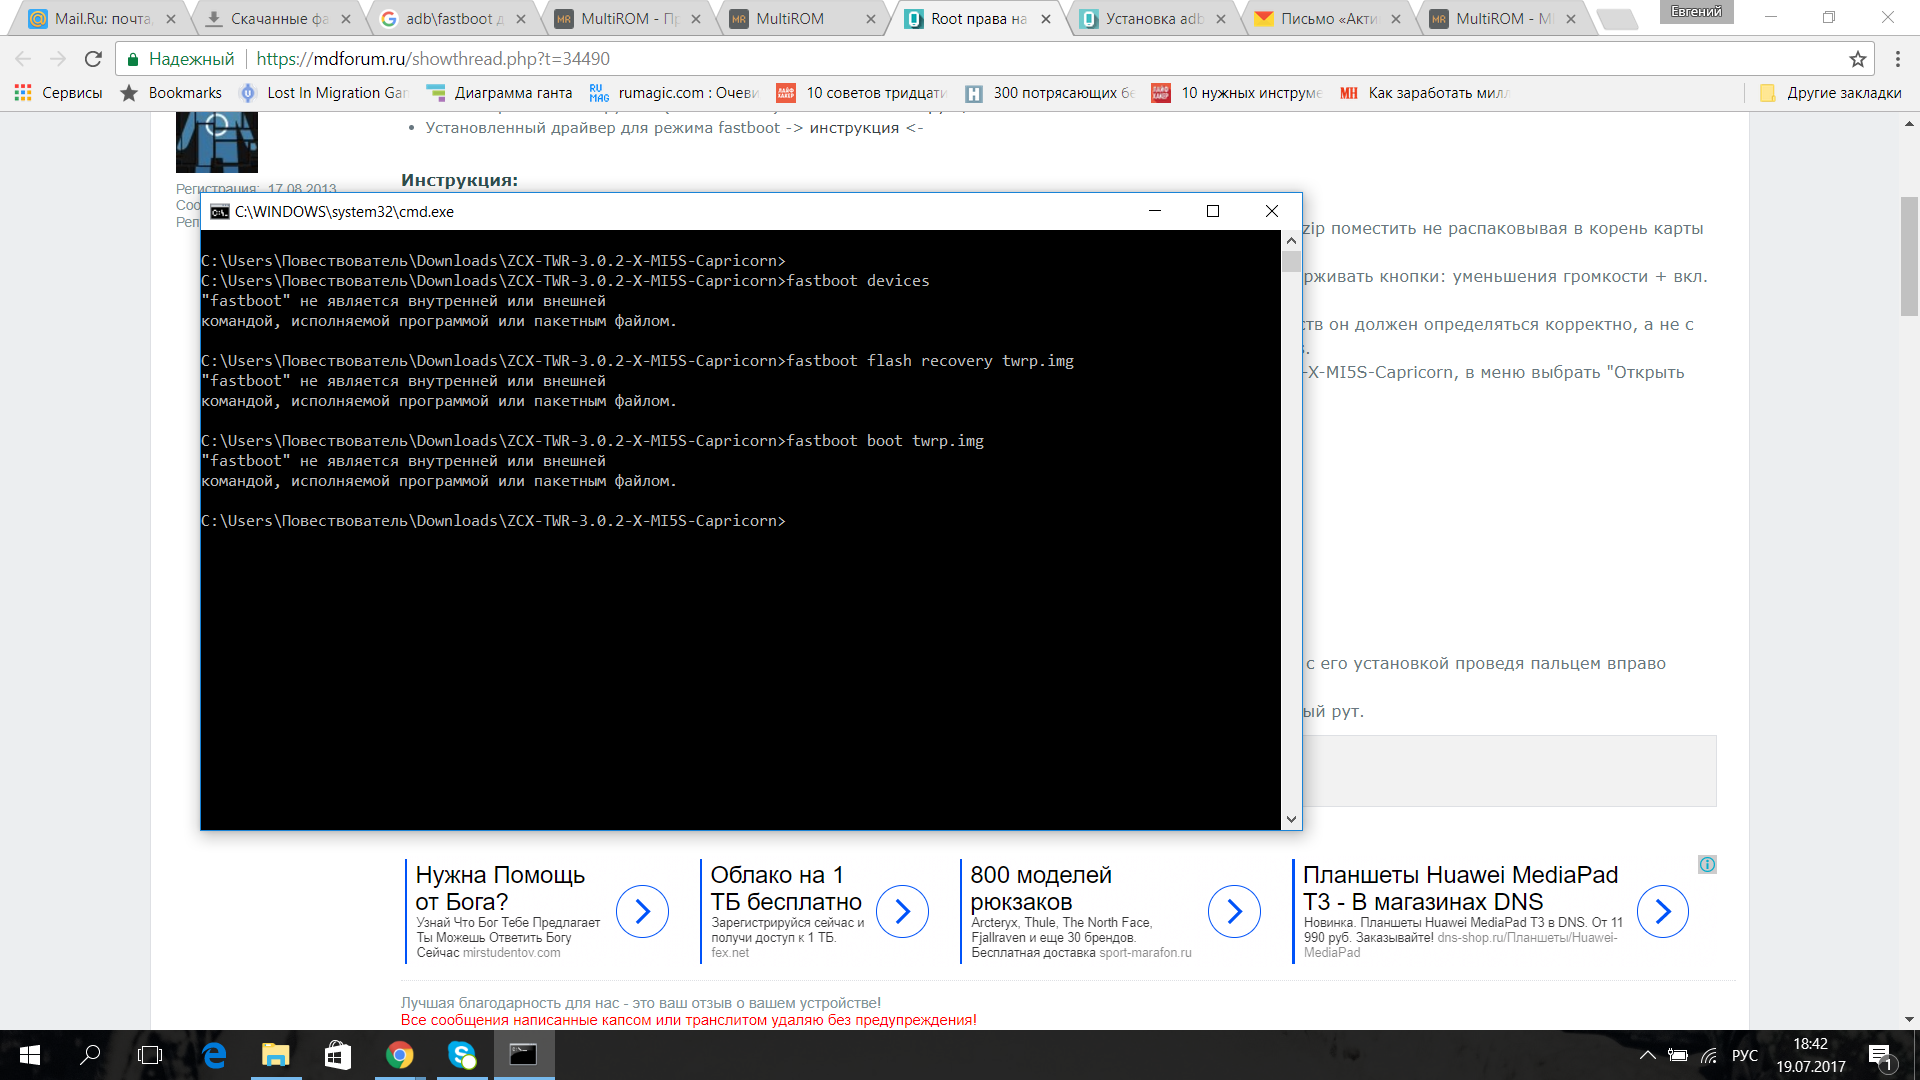The image size is (1920, 1080).
Task: Open Другие закладки bookmarks folder
Action: pos(1831,93)
